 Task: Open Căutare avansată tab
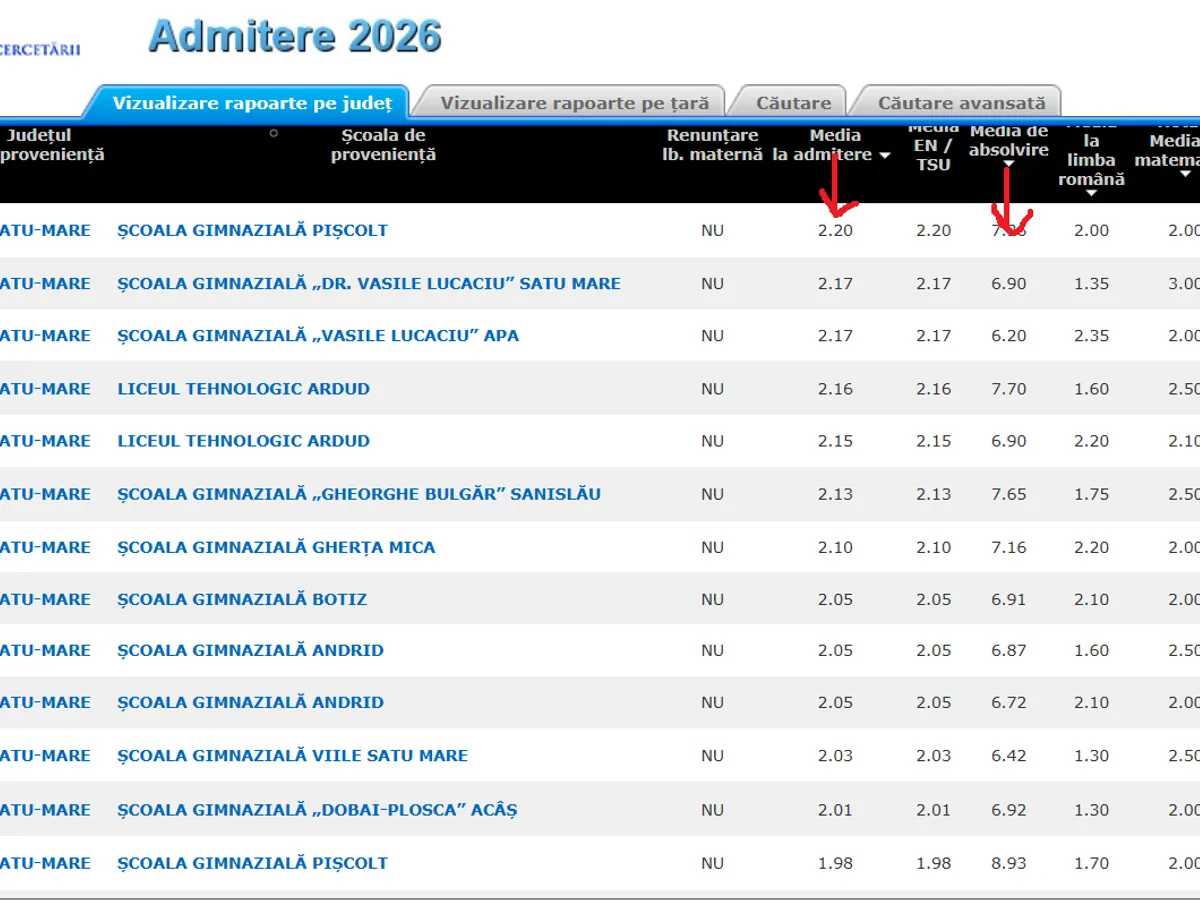point(961,103)
